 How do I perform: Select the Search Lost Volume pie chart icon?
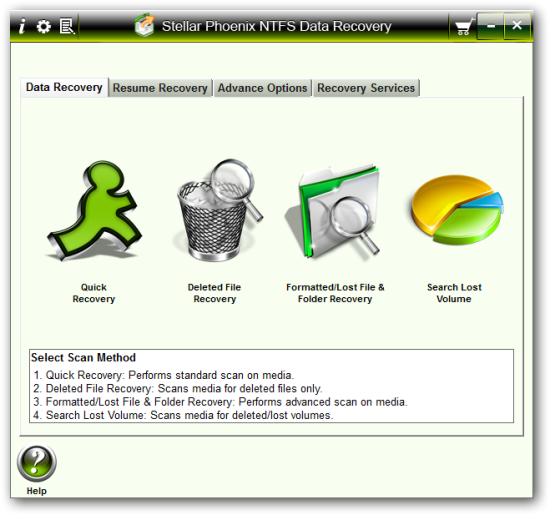click(x=457, y=210)
